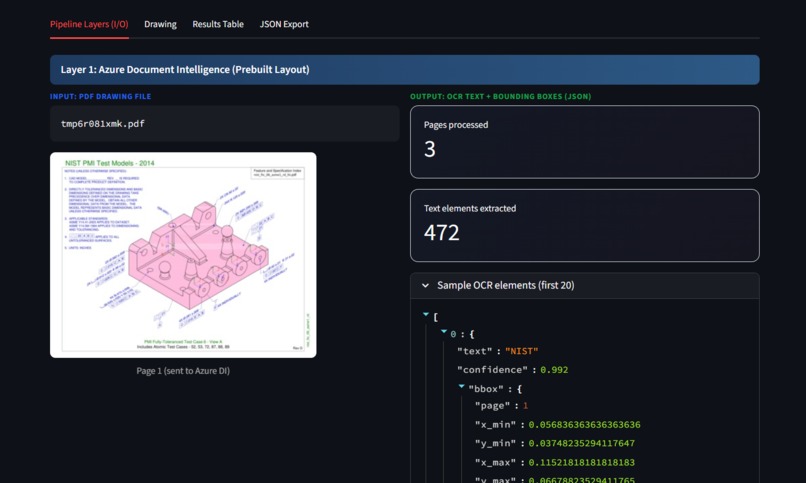Screen dimensions: 806x483
Task: Switch to the Results Table tab
Action: 218,24
